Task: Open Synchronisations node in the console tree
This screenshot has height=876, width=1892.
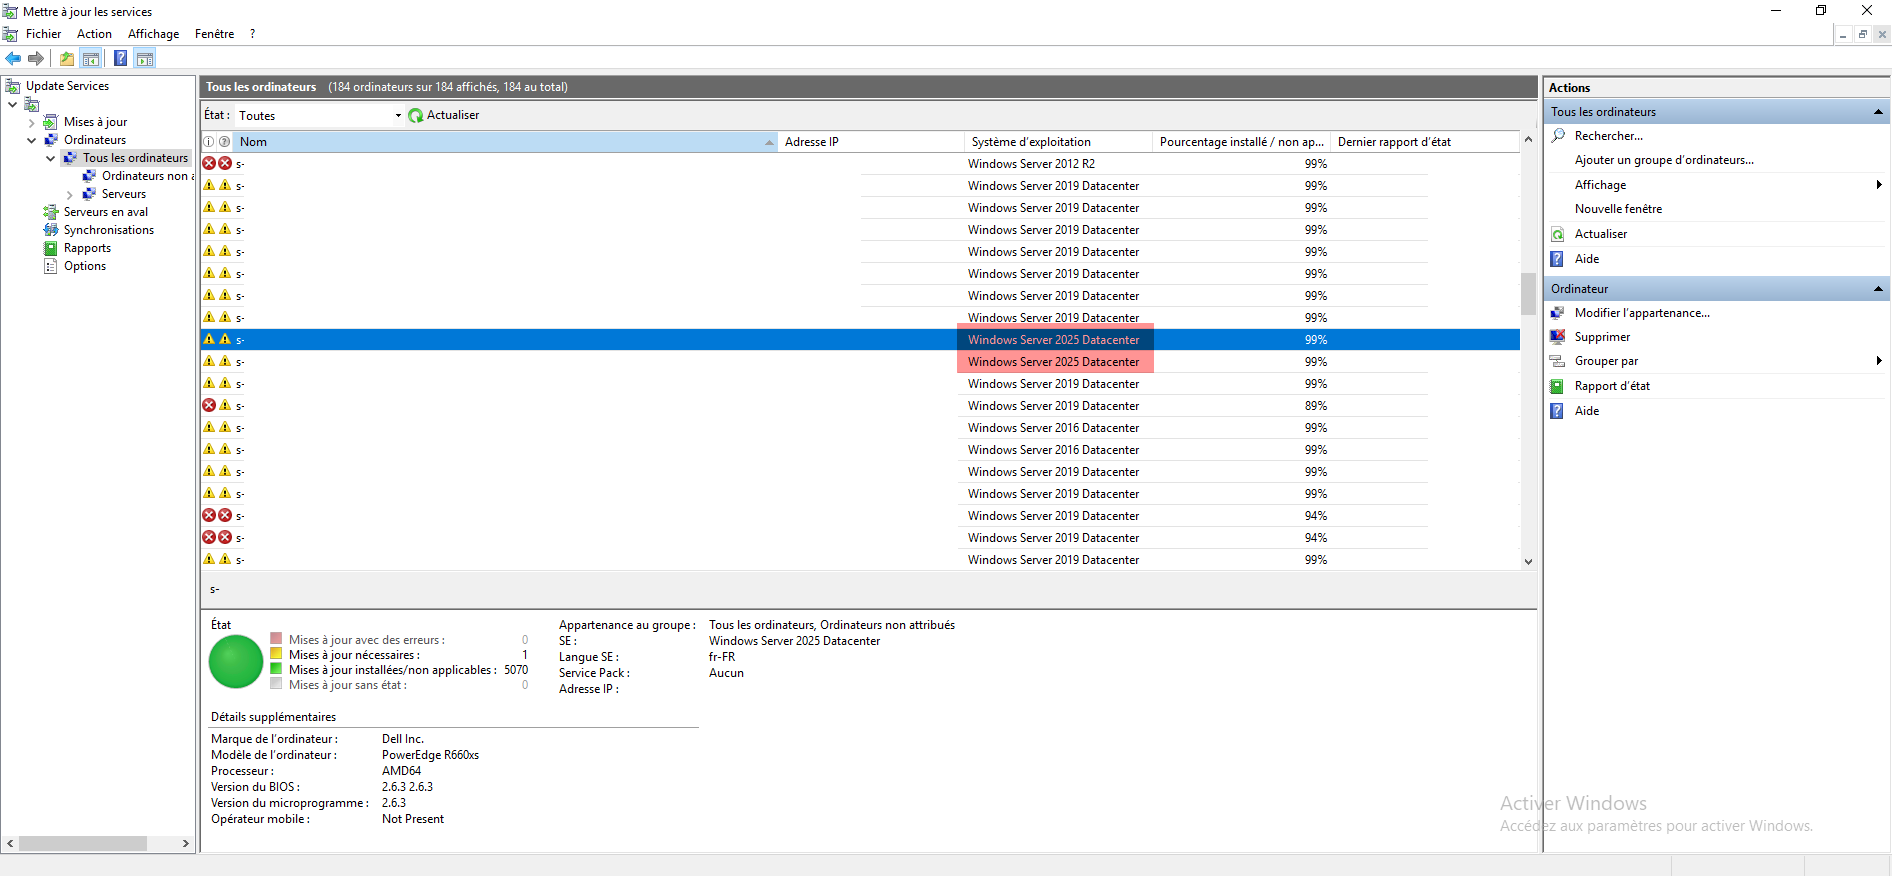Action: point(108,230)
